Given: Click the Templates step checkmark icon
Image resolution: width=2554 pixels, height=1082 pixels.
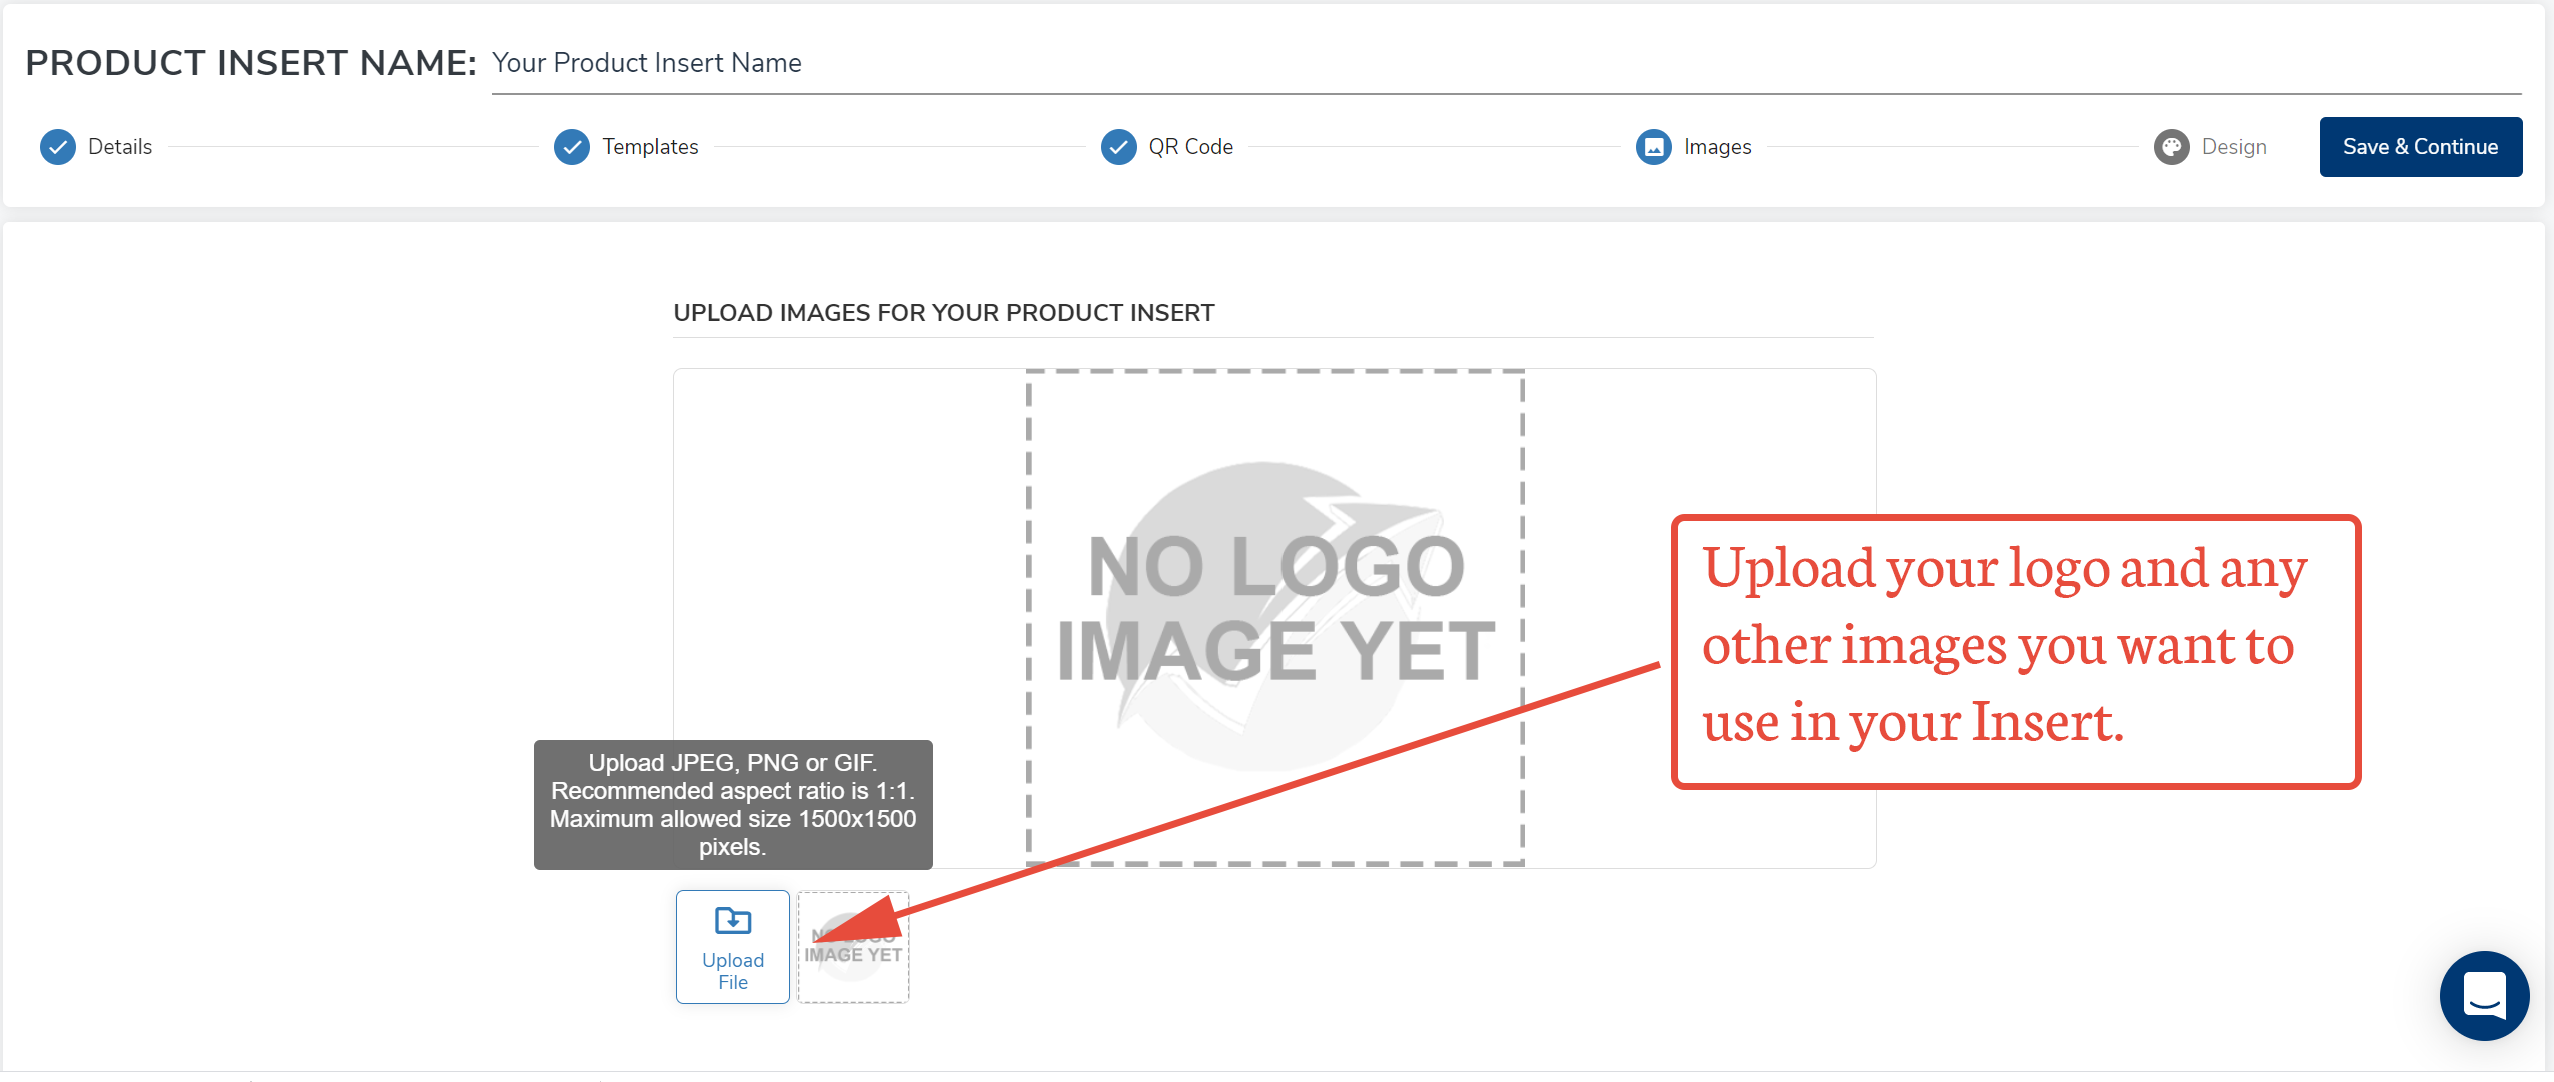Looking at the screenshot, I should pos(572,147).
